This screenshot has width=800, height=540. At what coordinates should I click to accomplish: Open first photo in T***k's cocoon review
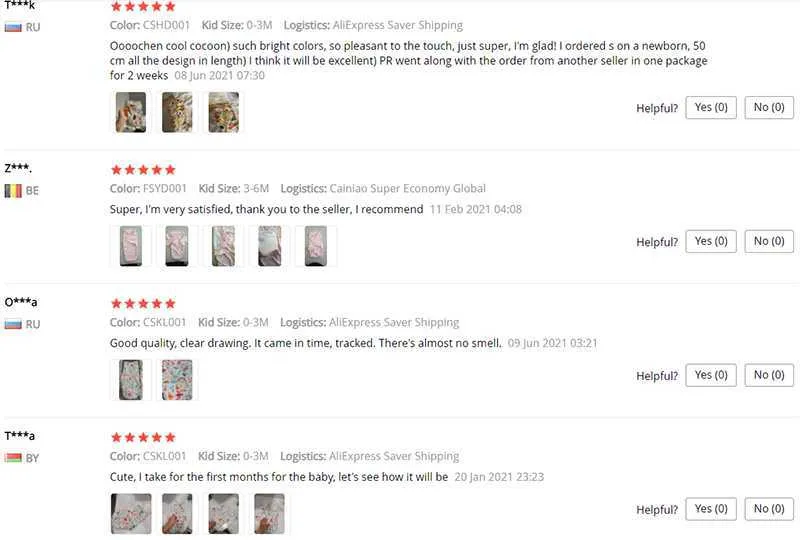coord(131,112)
